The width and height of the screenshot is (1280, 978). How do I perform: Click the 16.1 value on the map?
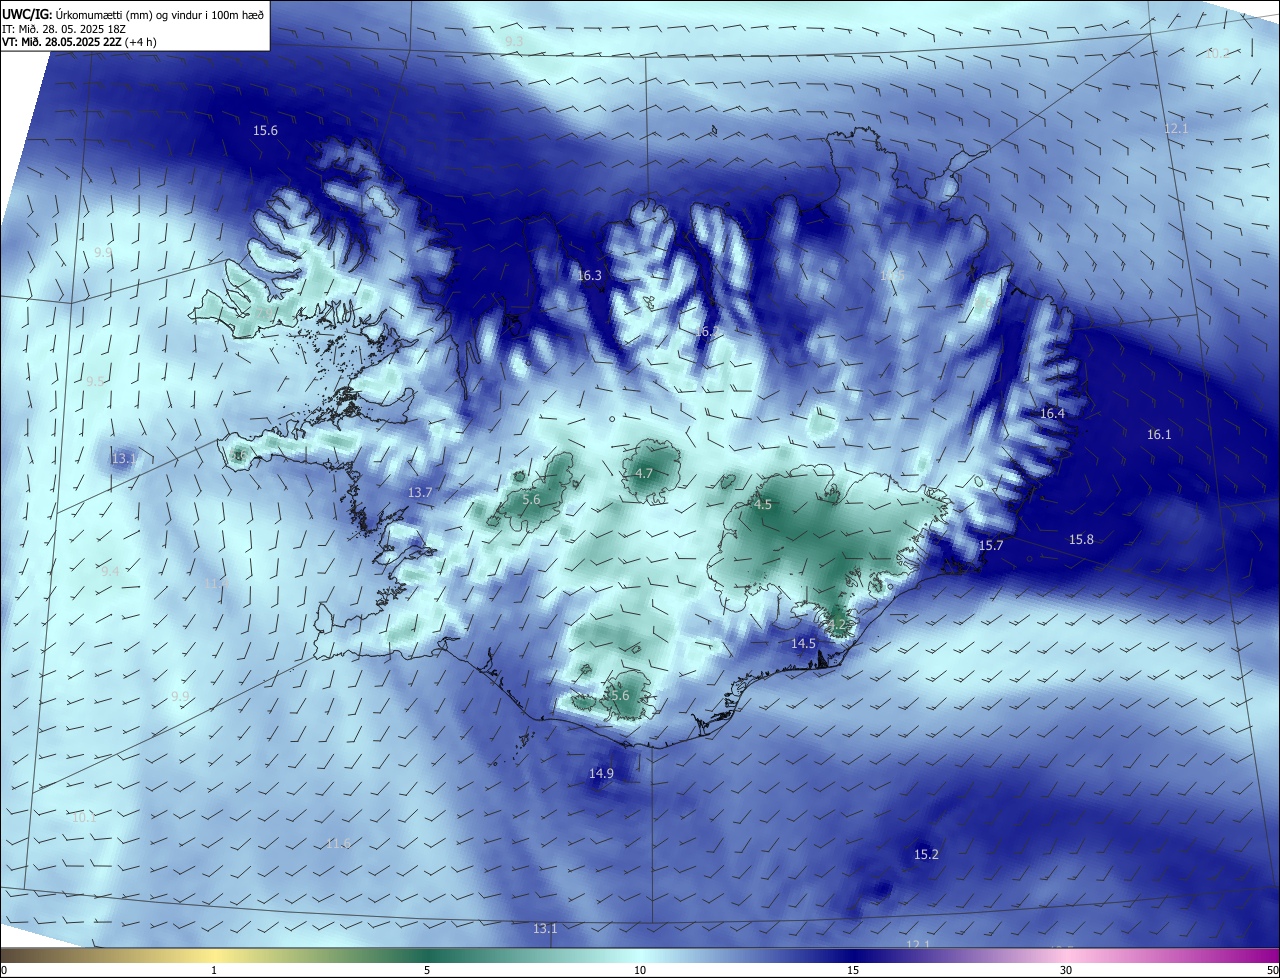tap(1159, 434)
